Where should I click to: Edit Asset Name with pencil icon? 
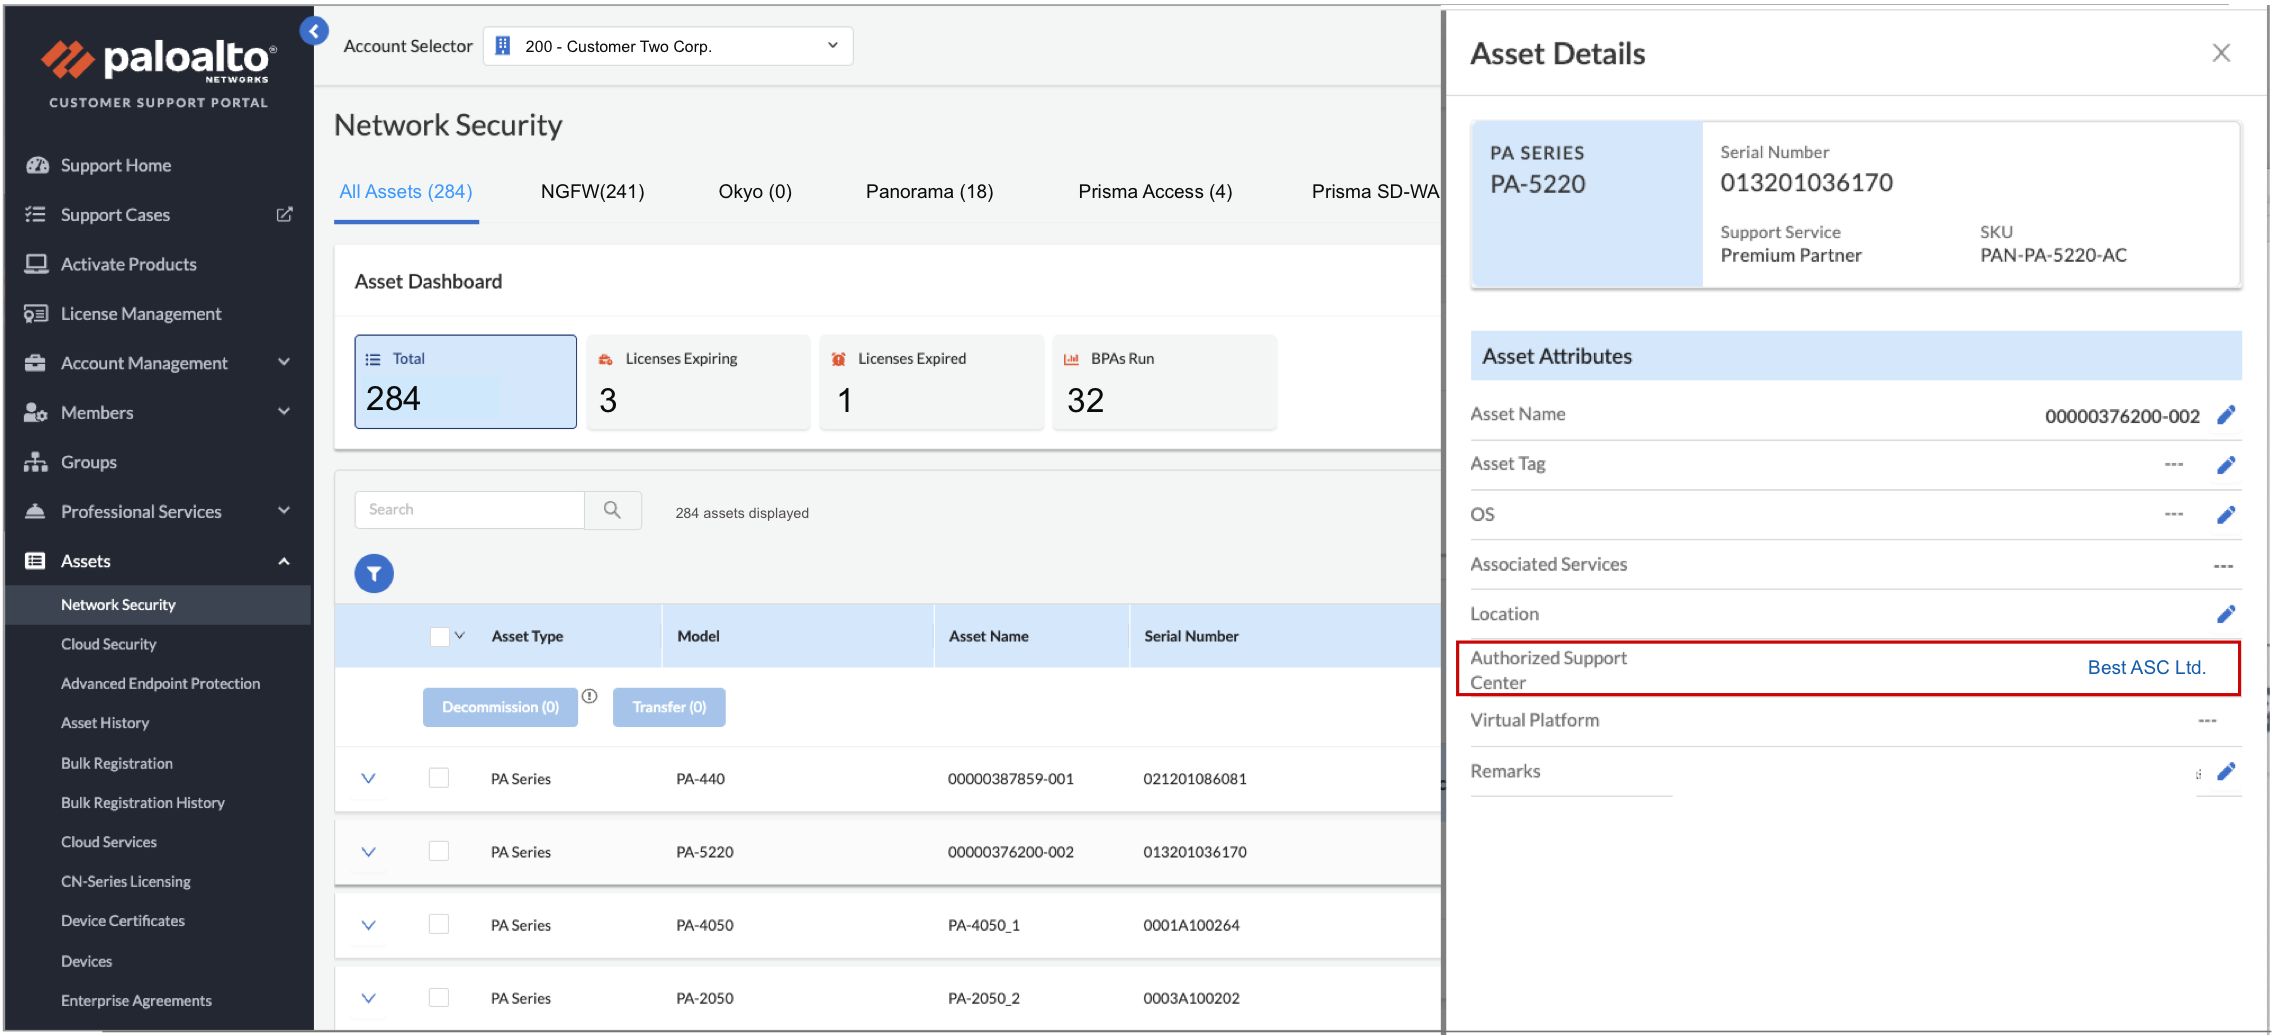pos(2226,415)
